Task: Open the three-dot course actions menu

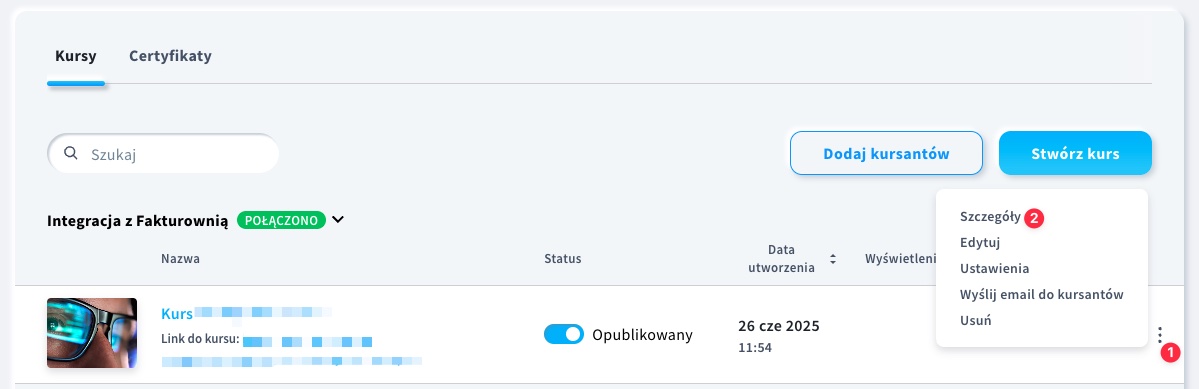Action: (1160, 335)
